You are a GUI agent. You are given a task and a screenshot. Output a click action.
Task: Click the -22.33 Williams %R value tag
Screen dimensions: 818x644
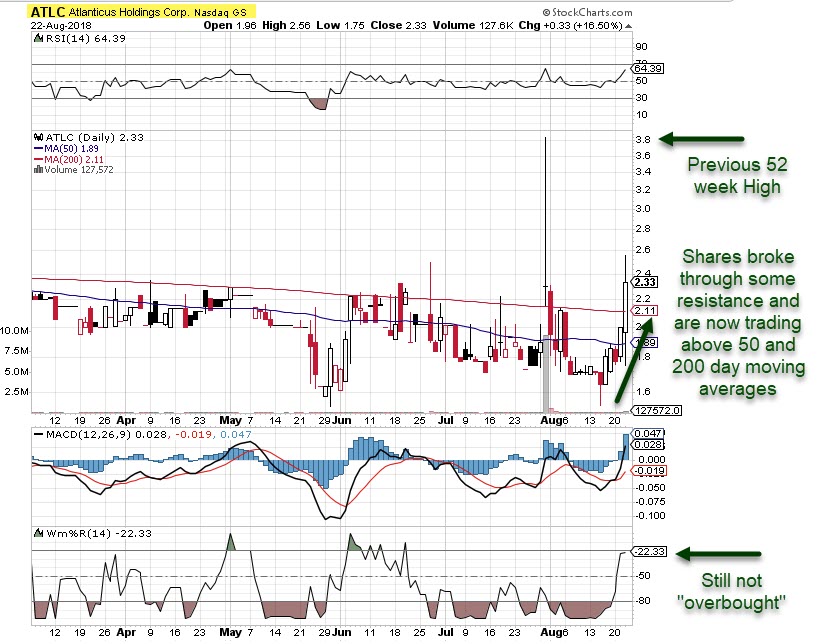pos(648,552)
